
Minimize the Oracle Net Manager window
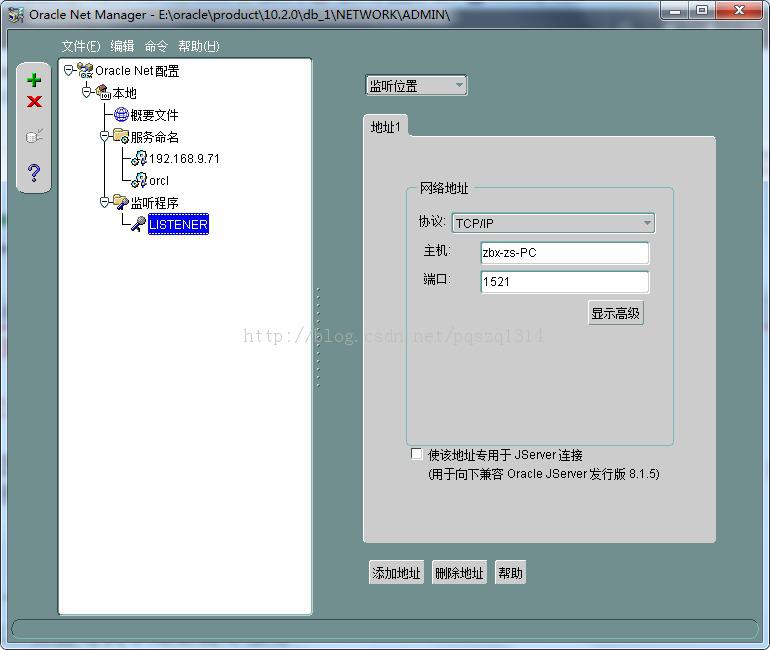(x=675, y=10)
